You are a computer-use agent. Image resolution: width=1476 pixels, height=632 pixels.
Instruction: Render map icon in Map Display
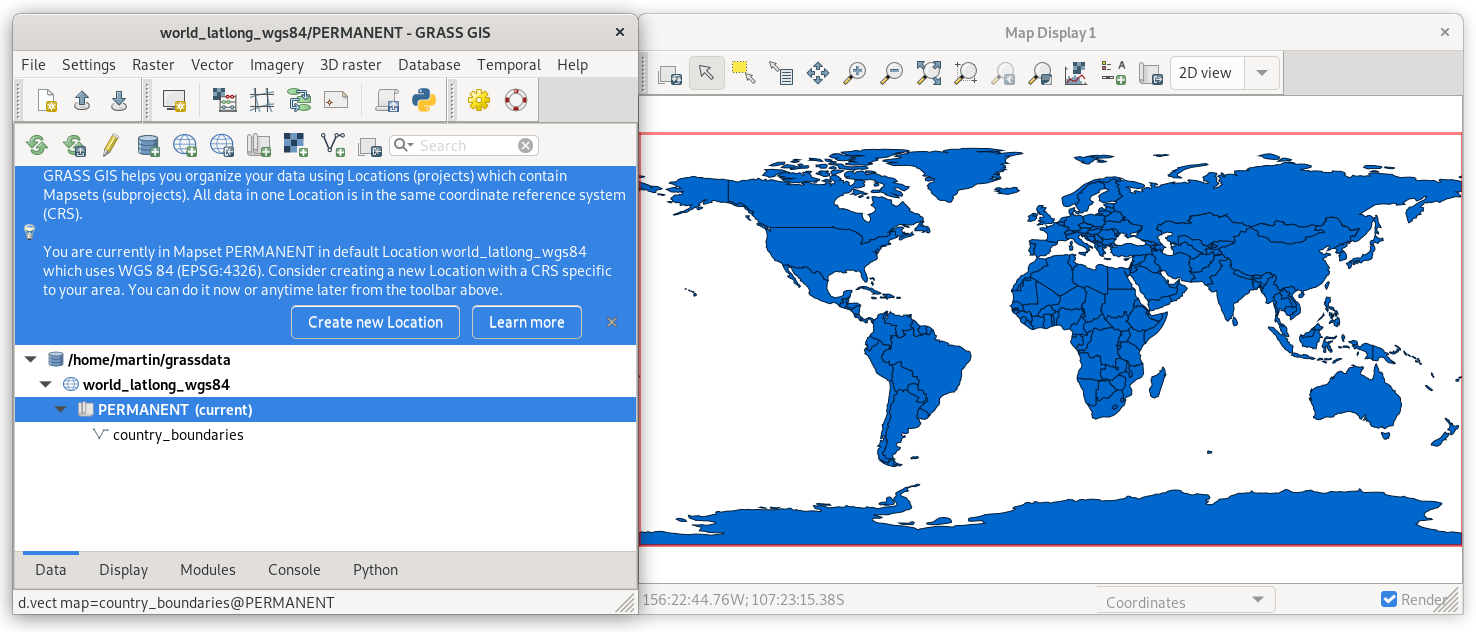(x=670, y=73)
